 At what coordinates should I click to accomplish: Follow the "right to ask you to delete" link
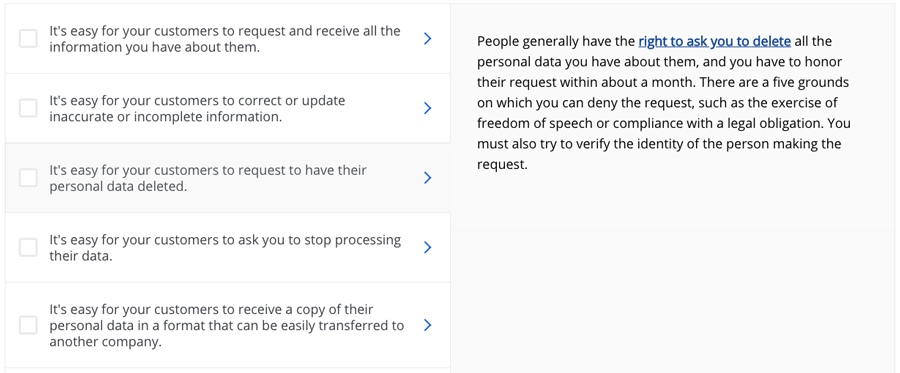point(715,41)
